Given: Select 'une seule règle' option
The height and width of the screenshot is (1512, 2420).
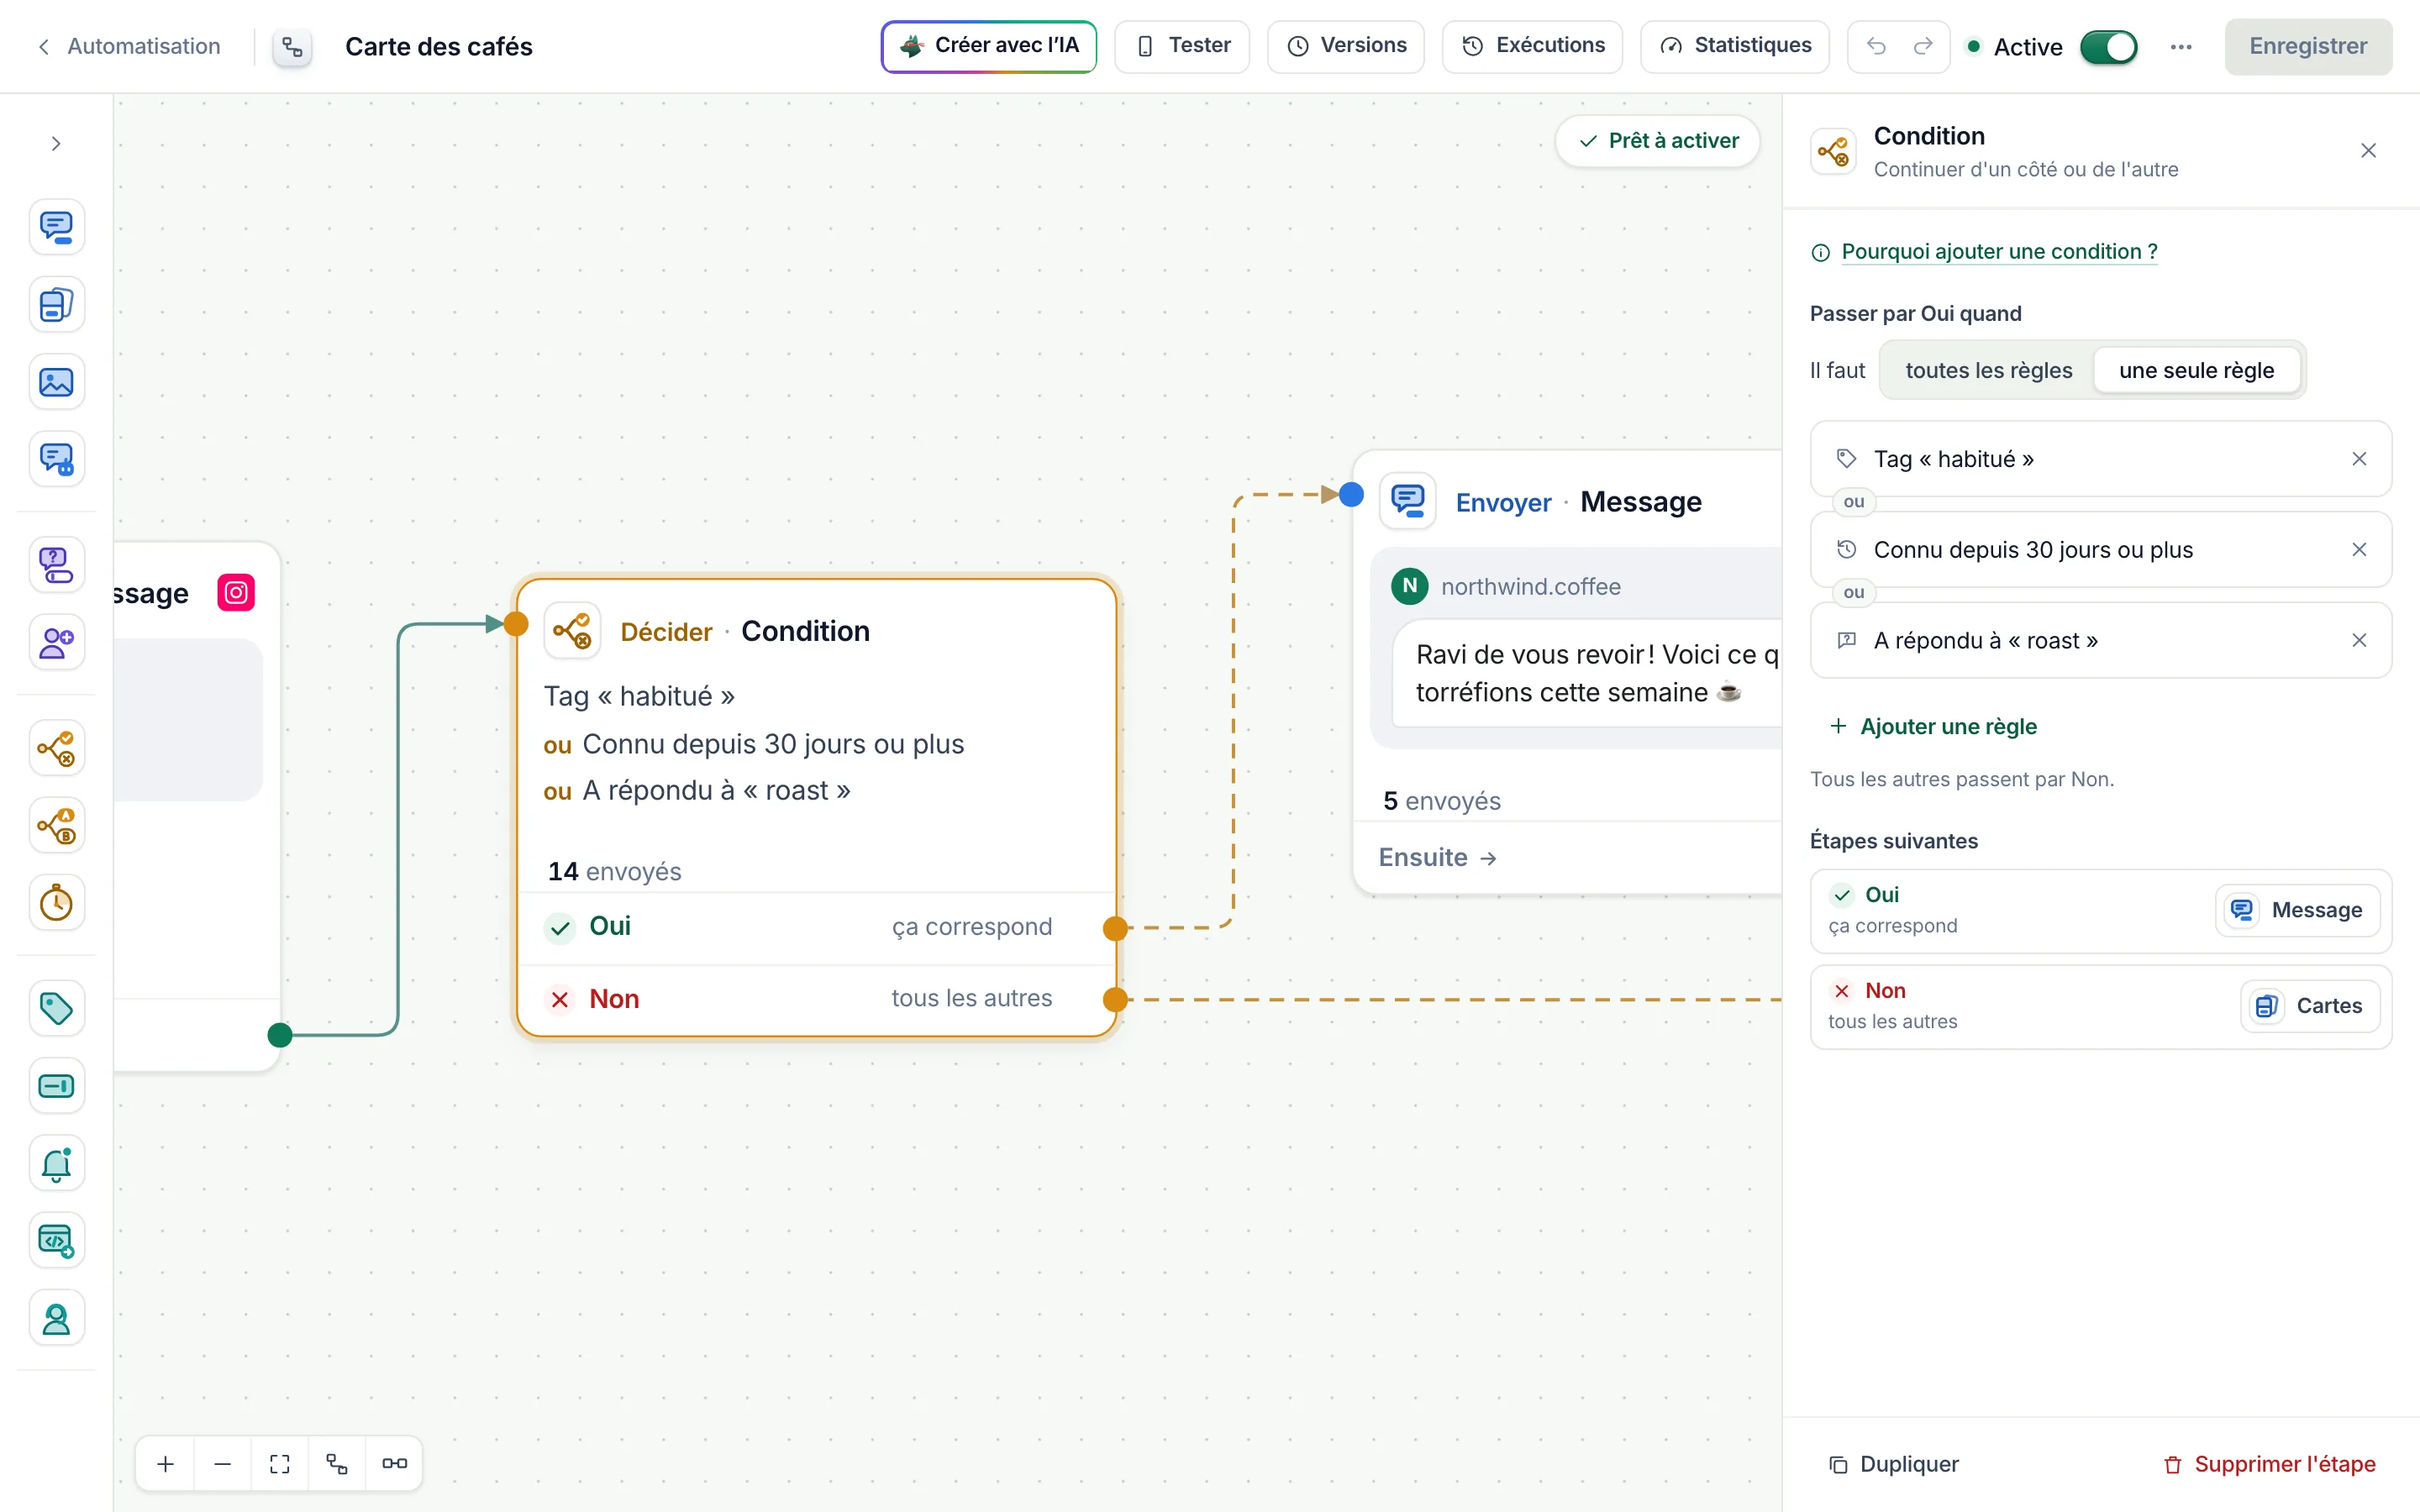Looking at the screenshot, I should [x=2196, y=370].
